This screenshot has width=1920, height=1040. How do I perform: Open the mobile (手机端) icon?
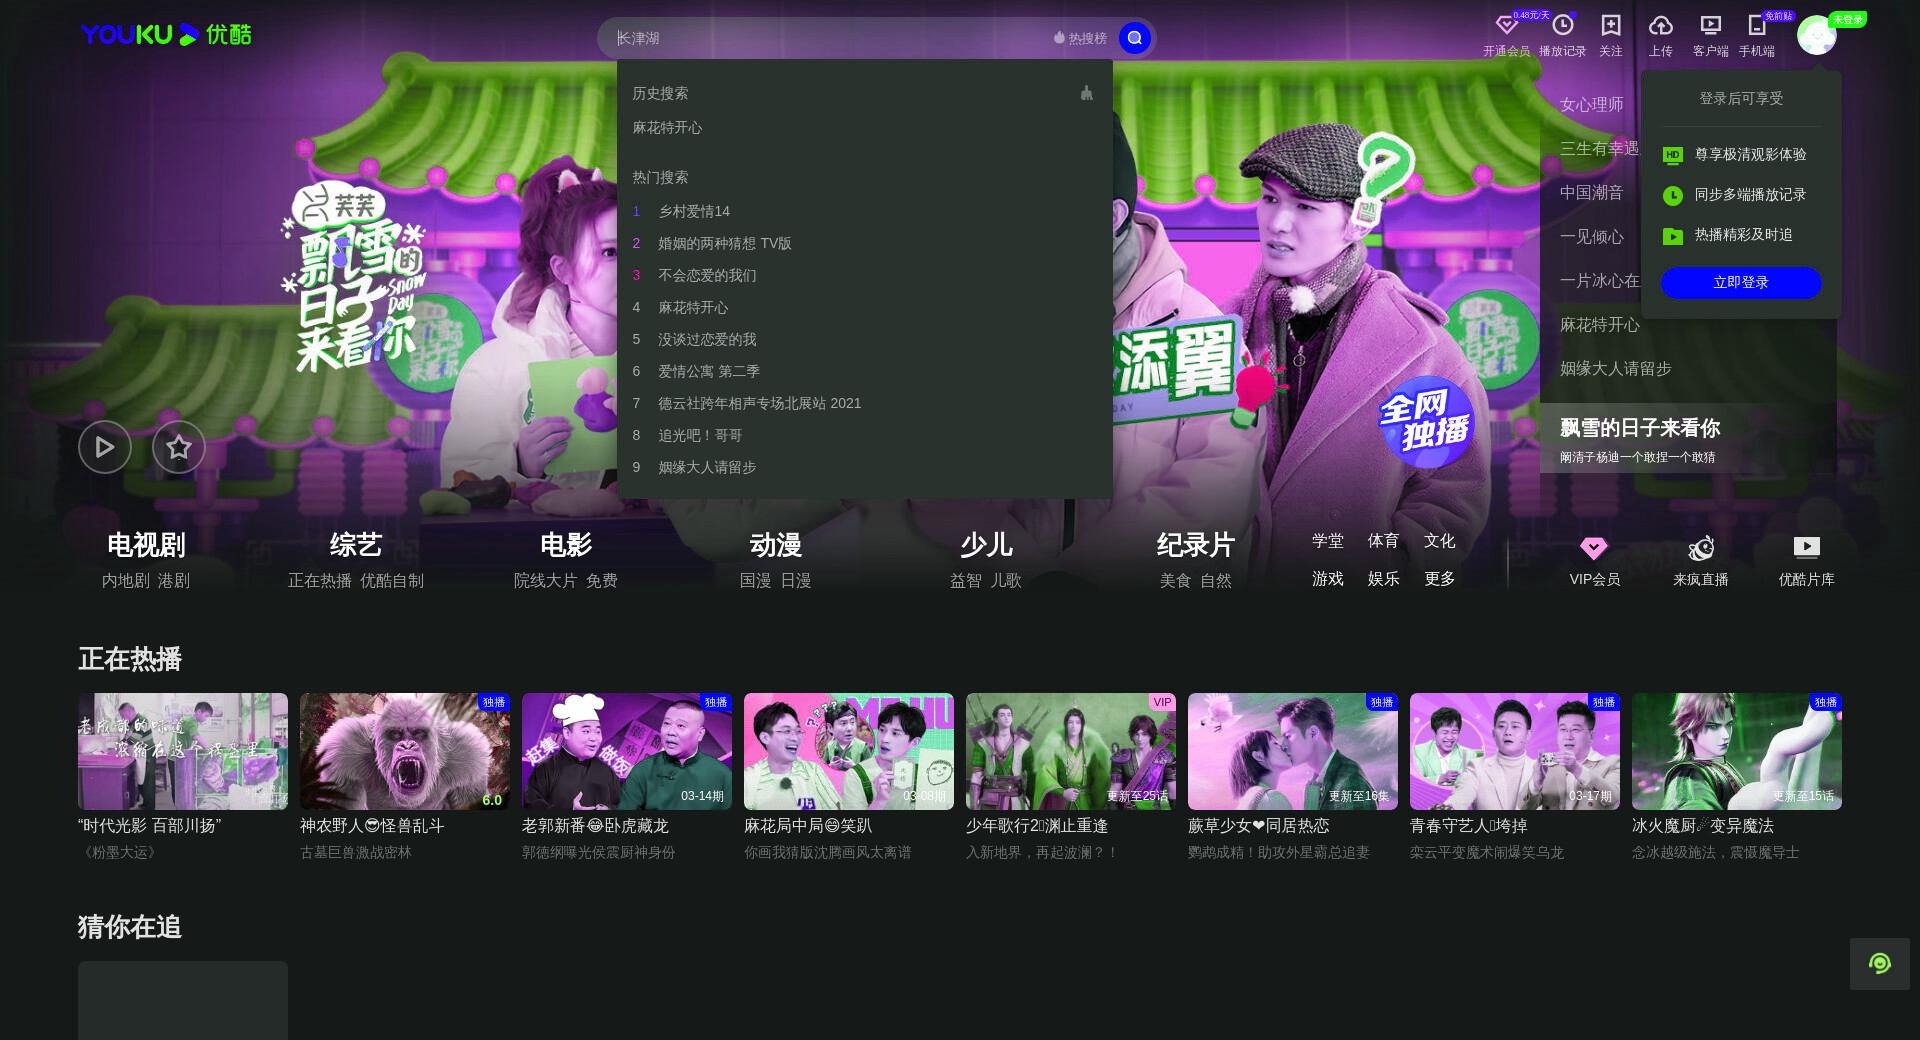pos(1756,26)
